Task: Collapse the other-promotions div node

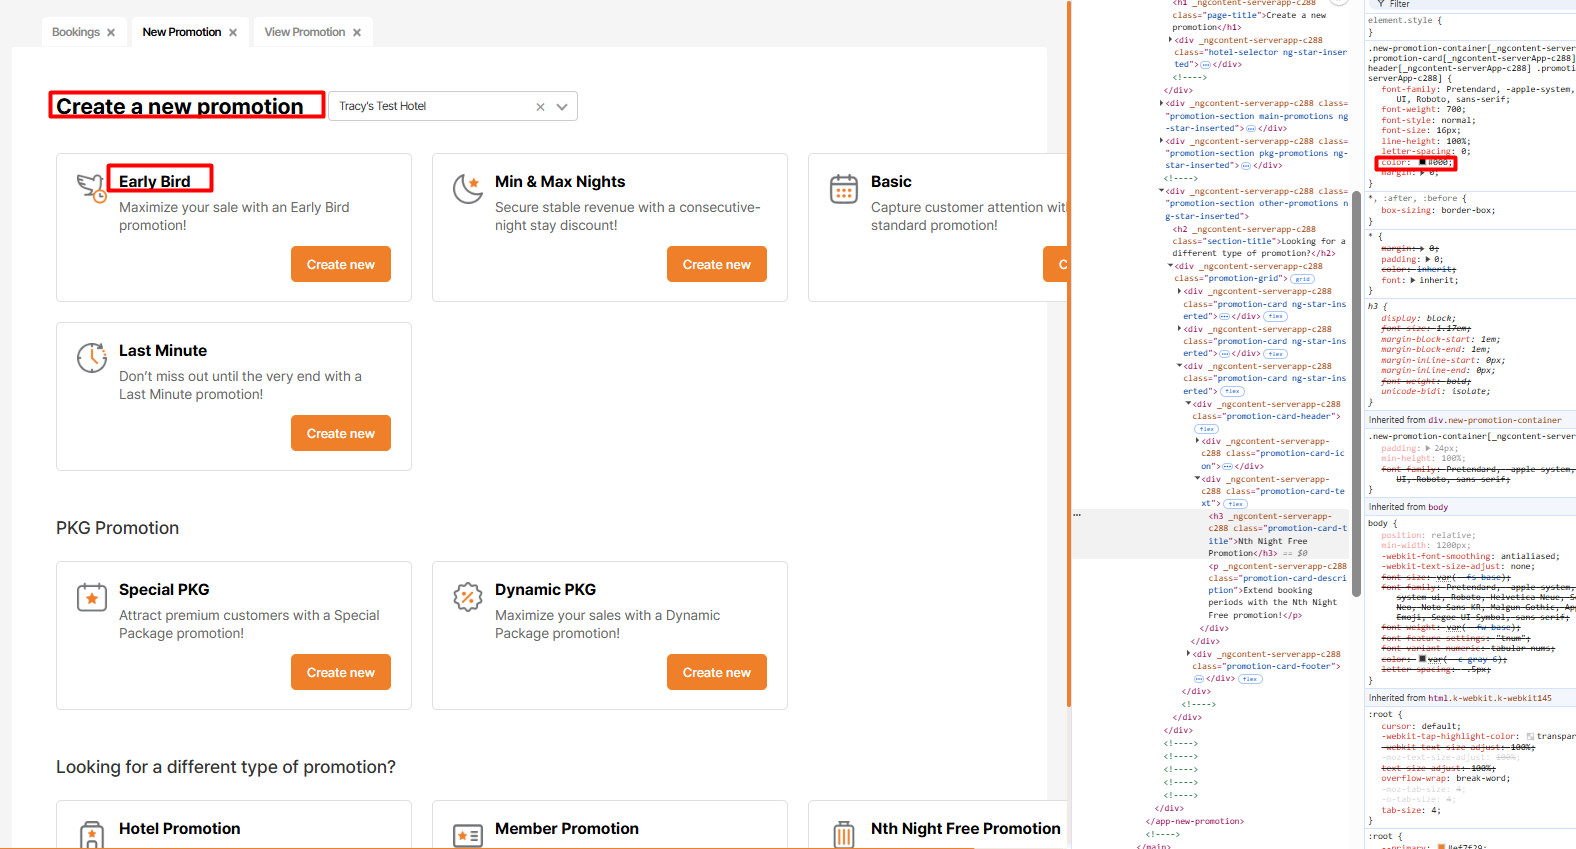Action: 1161,191
